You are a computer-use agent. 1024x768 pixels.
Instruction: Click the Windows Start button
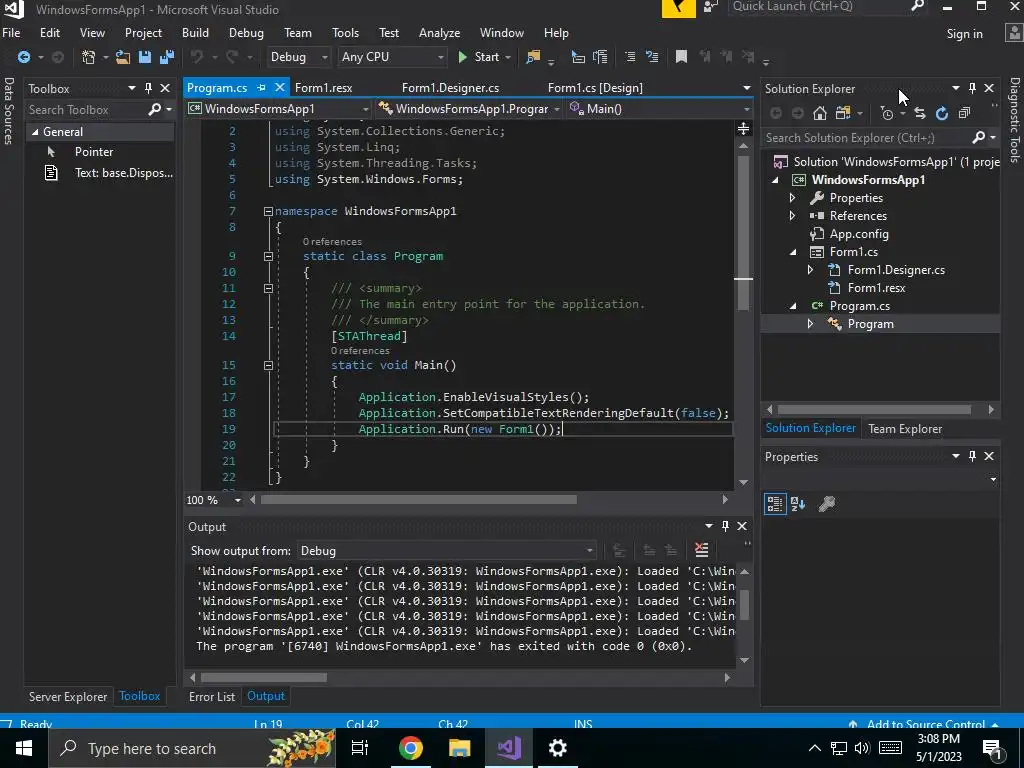(24, 748)
